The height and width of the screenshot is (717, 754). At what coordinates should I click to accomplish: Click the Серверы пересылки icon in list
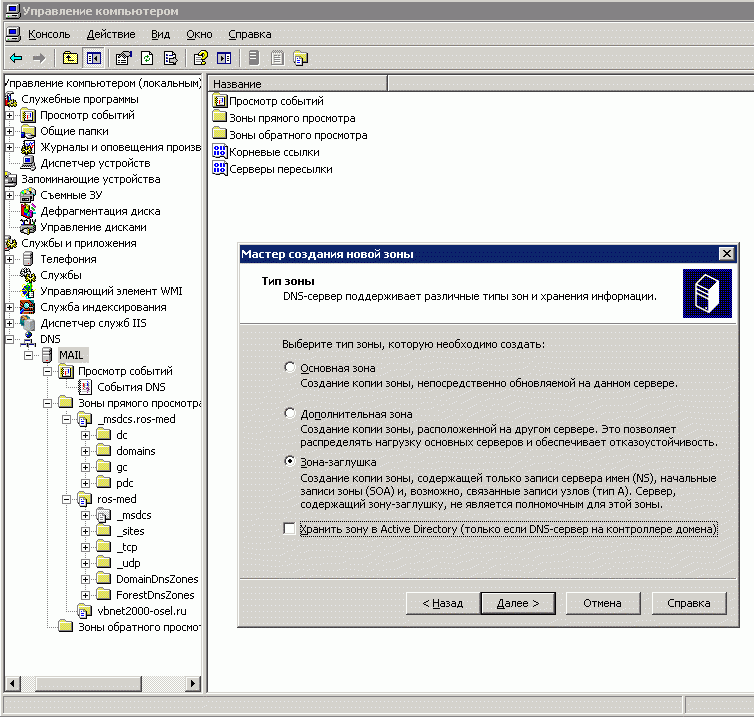pos(219,168)
